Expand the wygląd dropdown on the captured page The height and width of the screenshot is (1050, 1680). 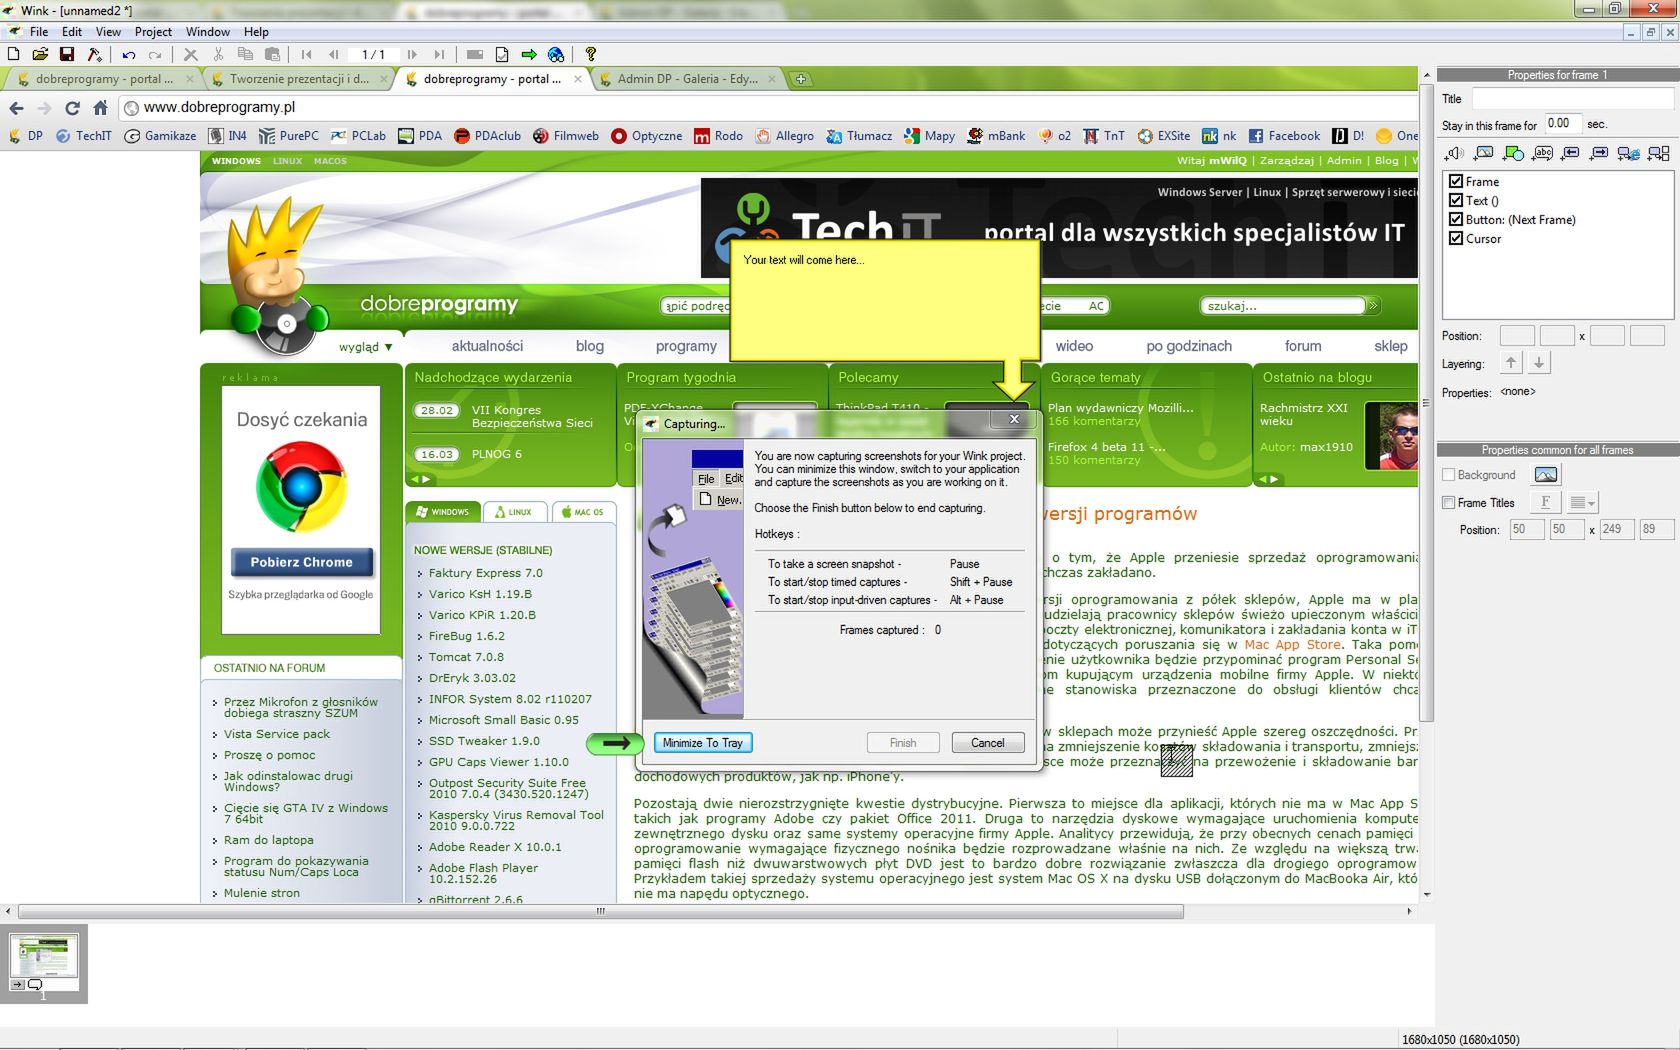(x=366, y=346)
